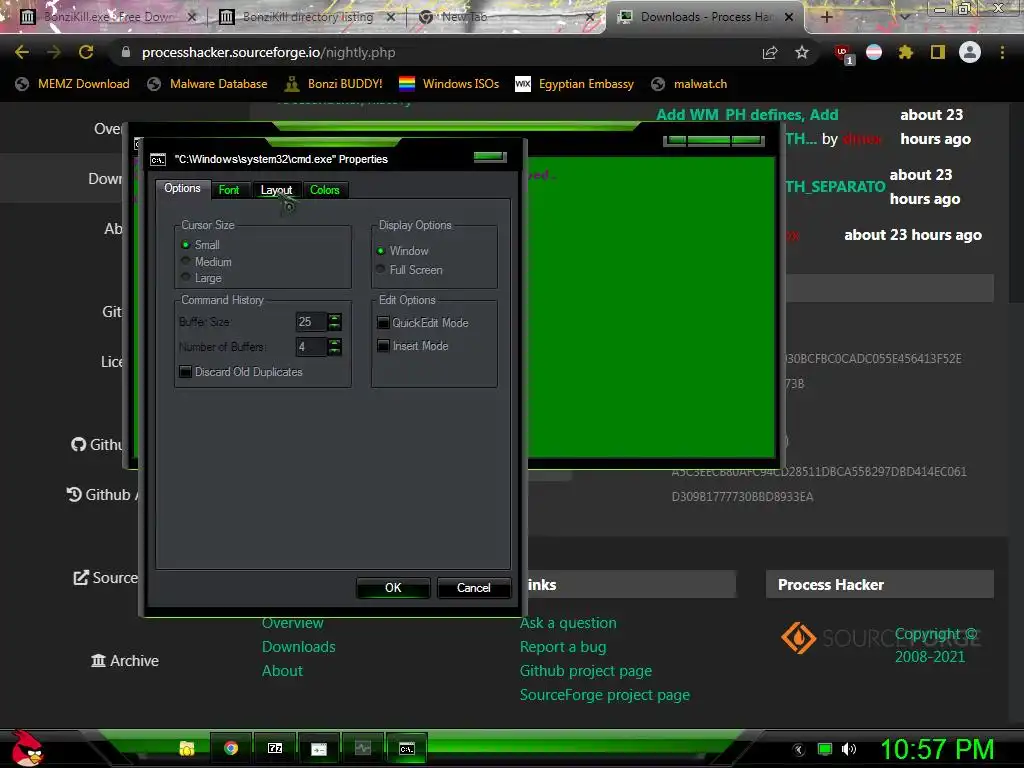This screenshot has height=768, width=1024.
Task: Increase the Buffer Size spinner
Action: click(x=334, y=317)
